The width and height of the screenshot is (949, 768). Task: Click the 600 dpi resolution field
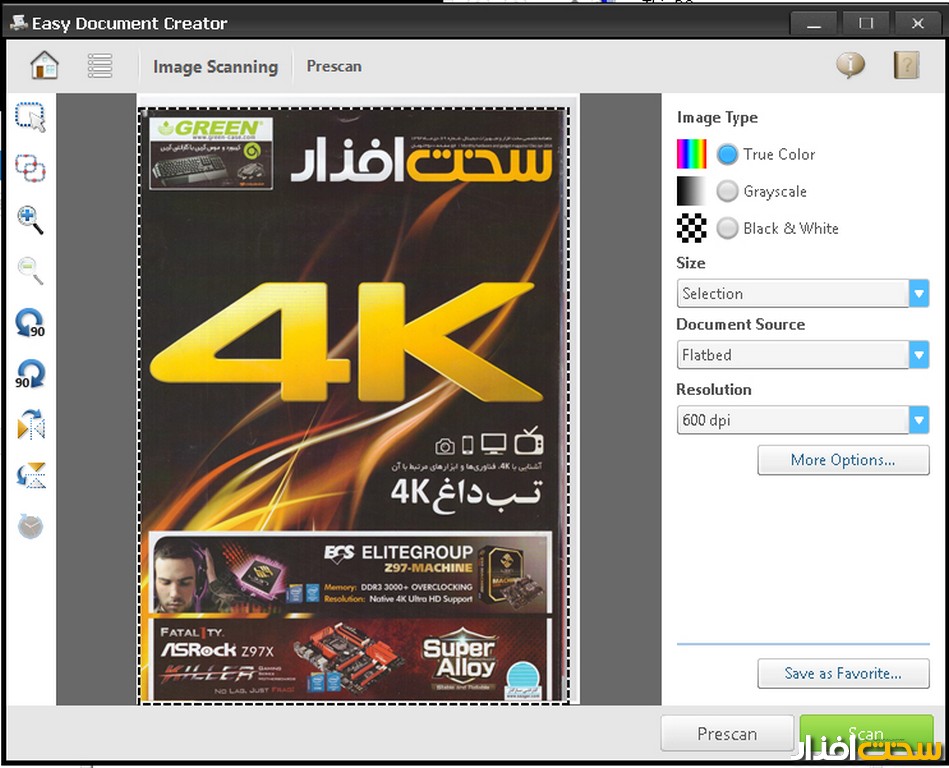coord(793,420)
